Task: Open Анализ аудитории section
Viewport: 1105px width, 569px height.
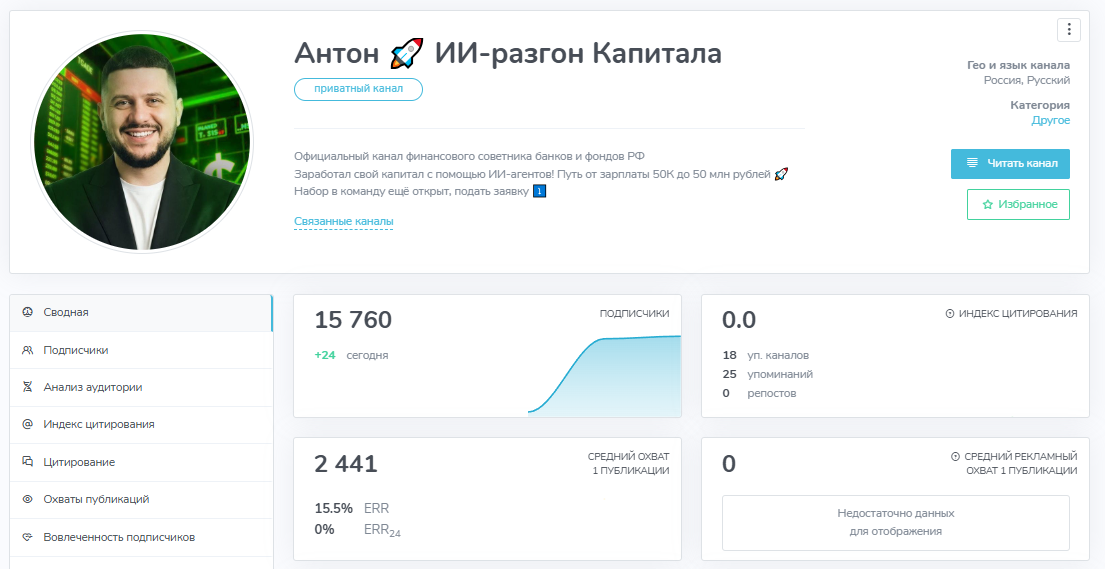Action: tap(141, 387)
